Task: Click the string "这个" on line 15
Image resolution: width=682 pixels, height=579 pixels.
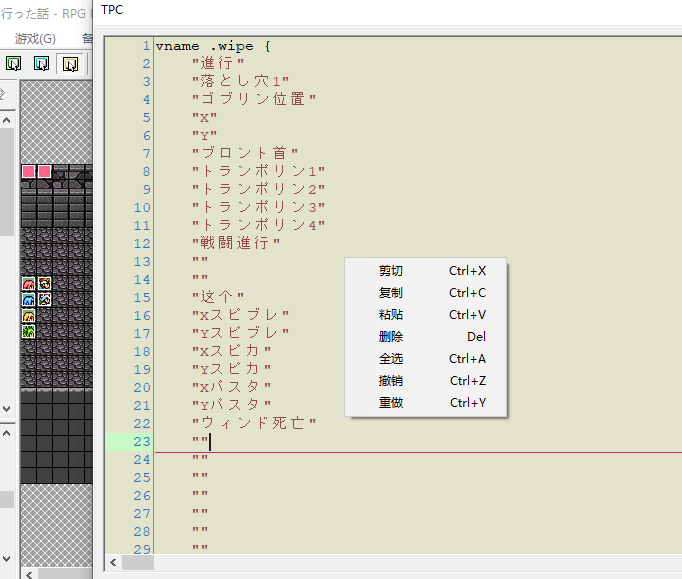Action: point(218,297)
